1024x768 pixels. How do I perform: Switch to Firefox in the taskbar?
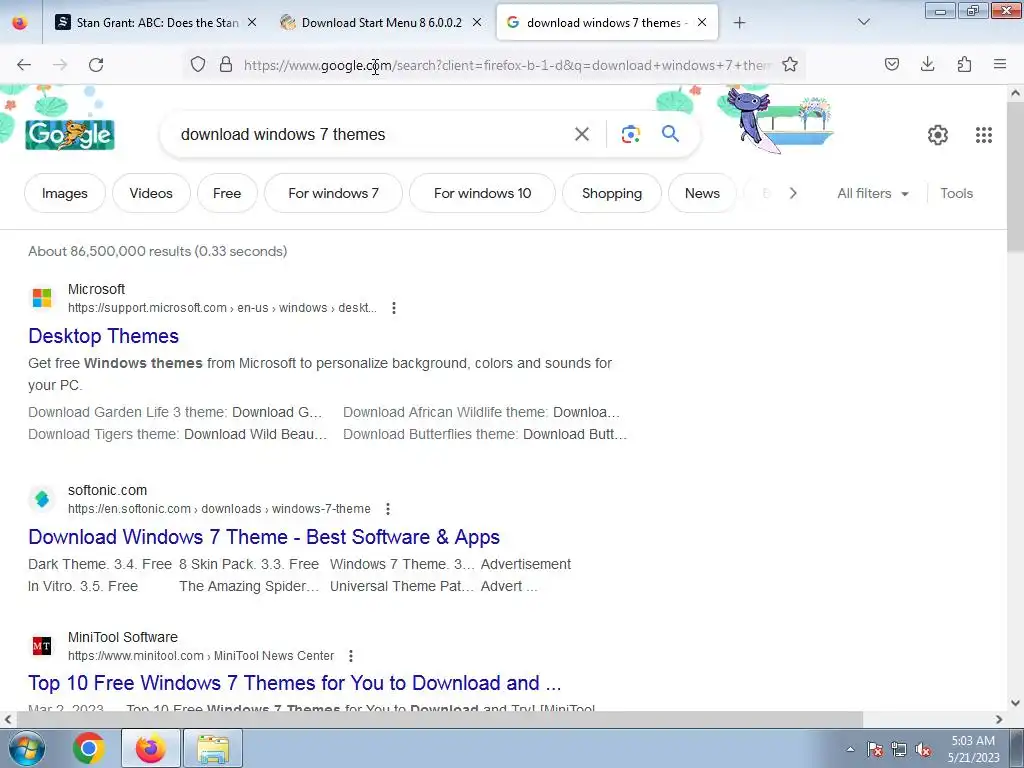pos(151,748)
